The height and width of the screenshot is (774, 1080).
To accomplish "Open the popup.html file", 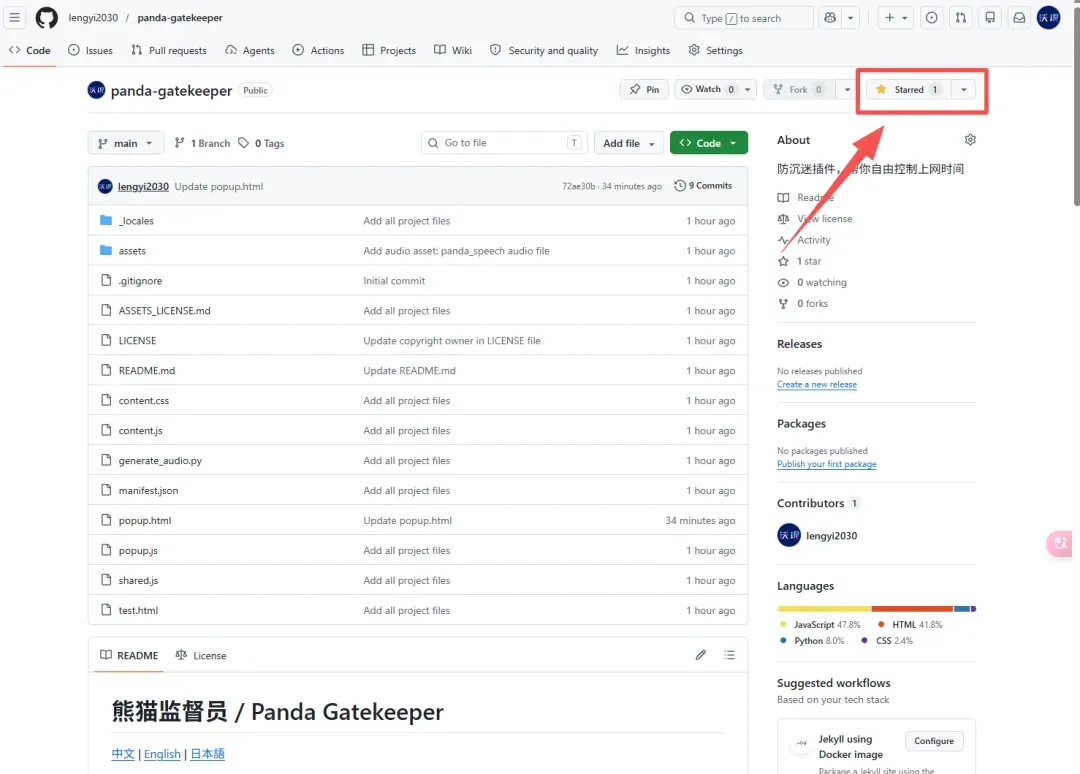I will [145, 521].
